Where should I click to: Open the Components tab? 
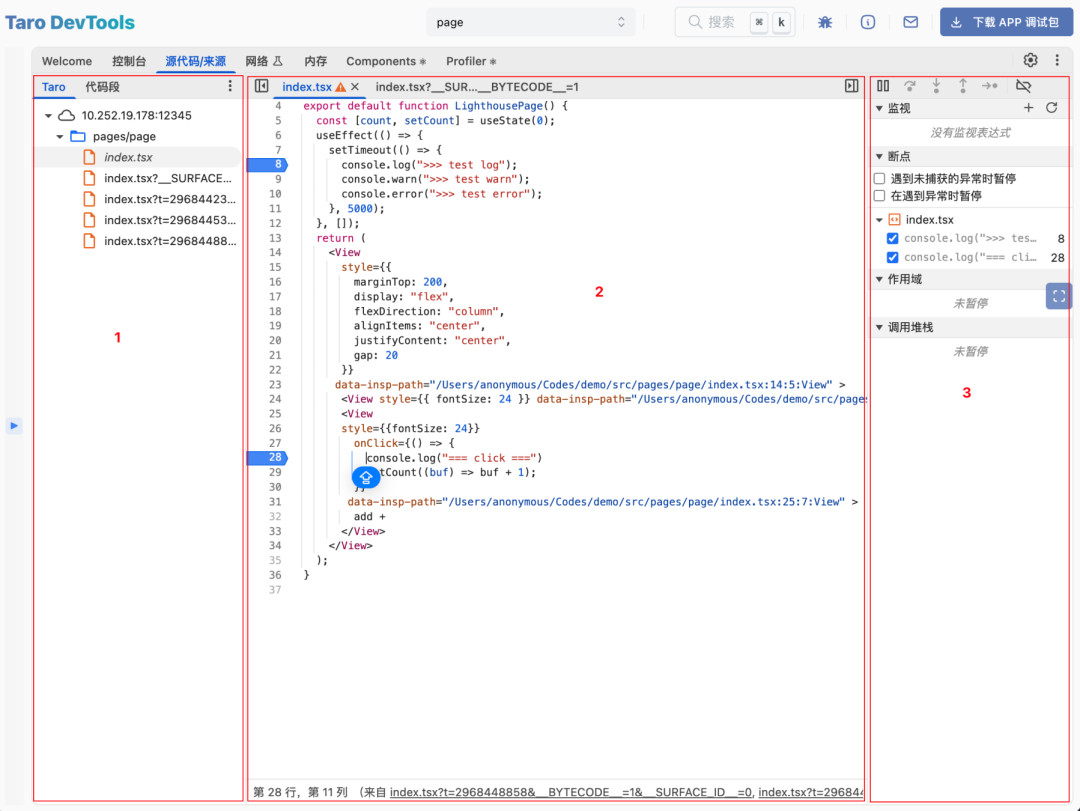(x=386, y=61)
